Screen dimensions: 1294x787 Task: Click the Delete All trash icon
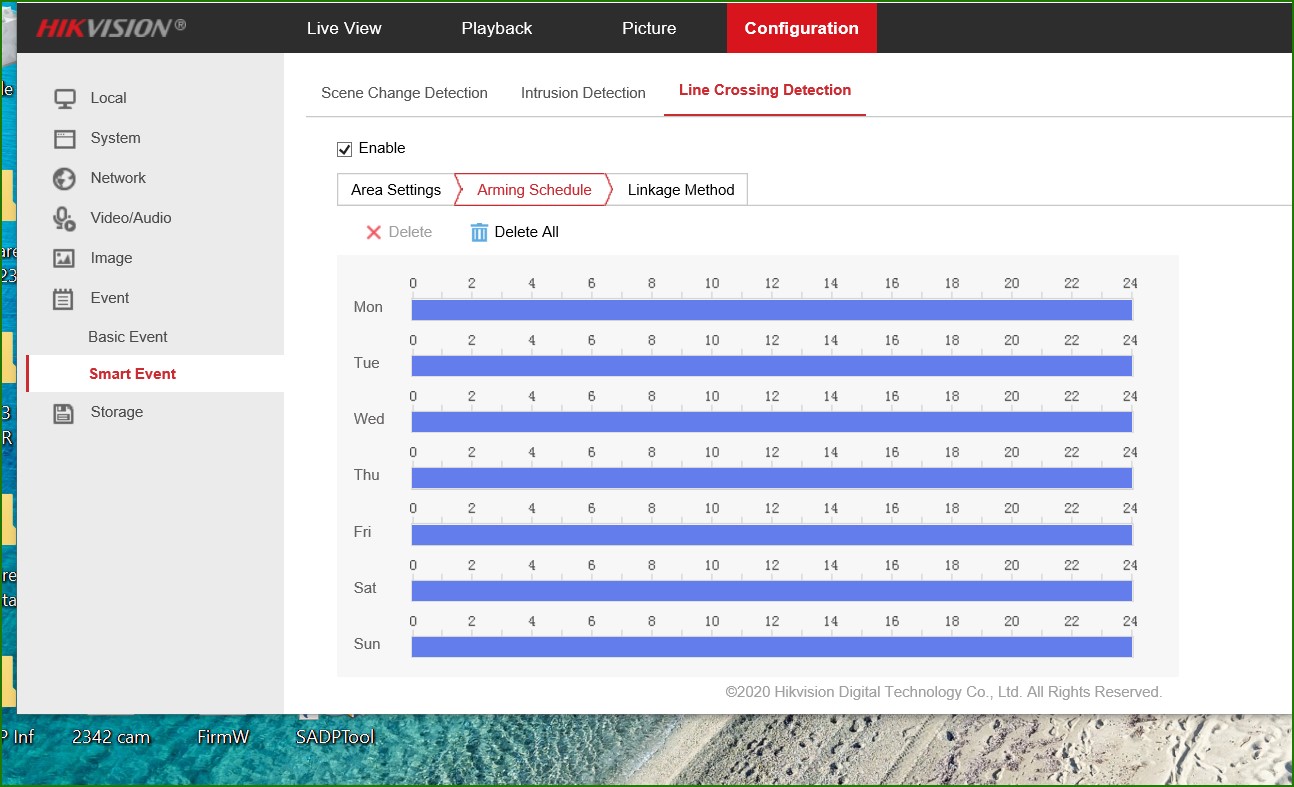(x=479, y=232)
